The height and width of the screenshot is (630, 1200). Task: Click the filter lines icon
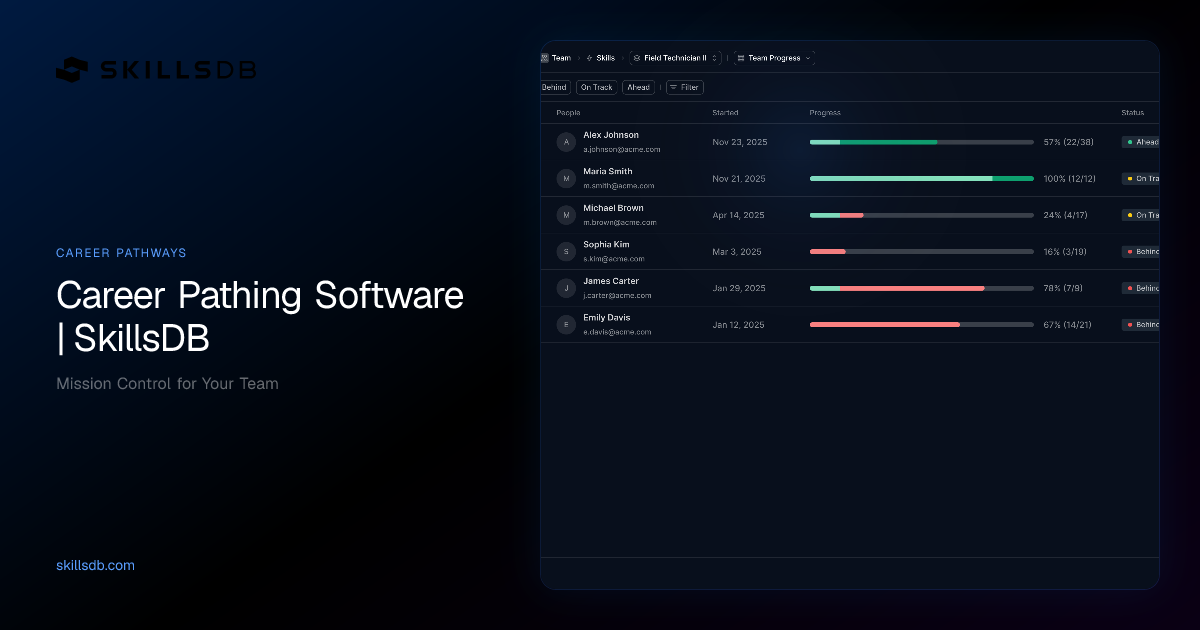coord(674,87)
